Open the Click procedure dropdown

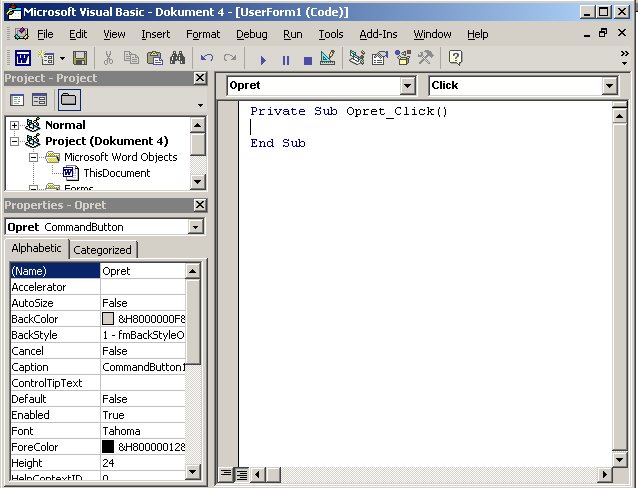610,86
